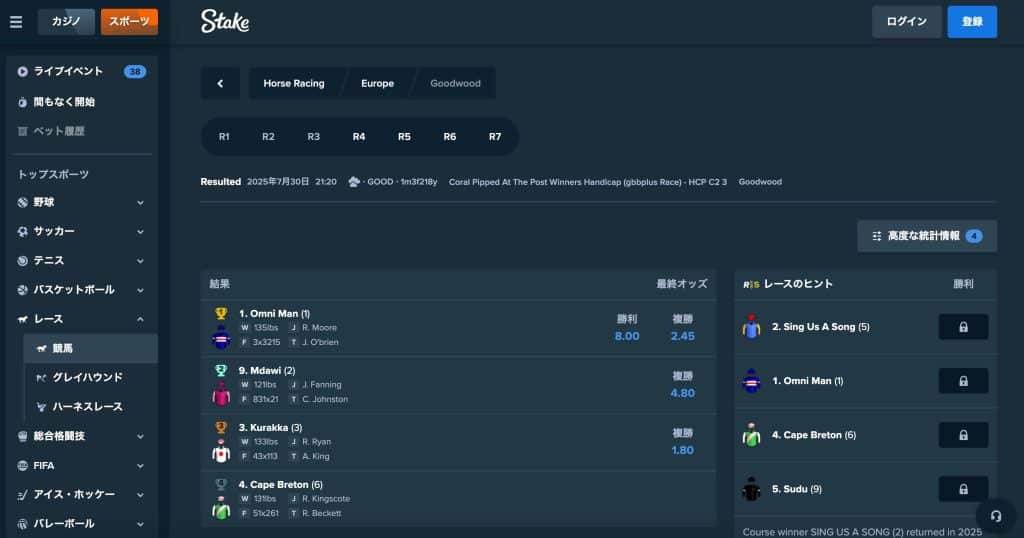Image resolution: width=1024 pixels, height=538 pixels.
Task: Open the headset live support button
Action: tap(995, 516)
